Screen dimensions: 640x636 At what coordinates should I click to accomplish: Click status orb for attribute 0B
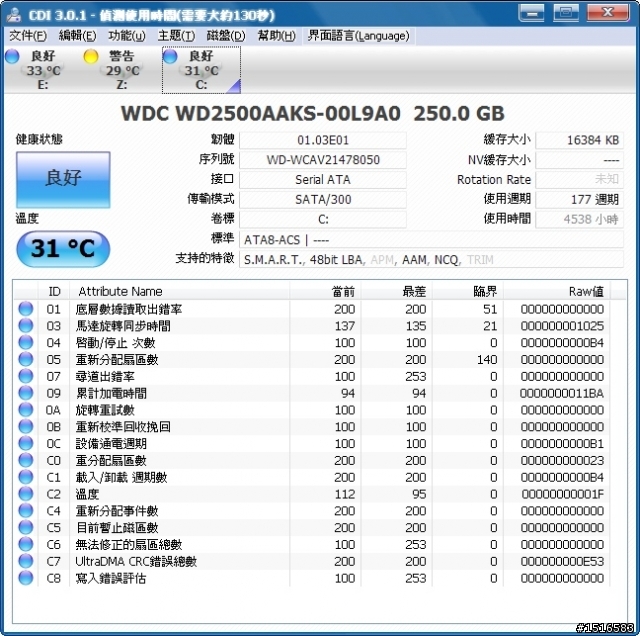26,426
